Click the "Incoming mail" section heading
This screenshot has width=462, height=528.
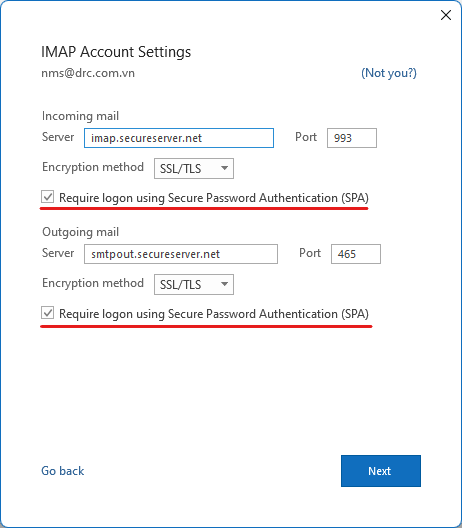80,116
